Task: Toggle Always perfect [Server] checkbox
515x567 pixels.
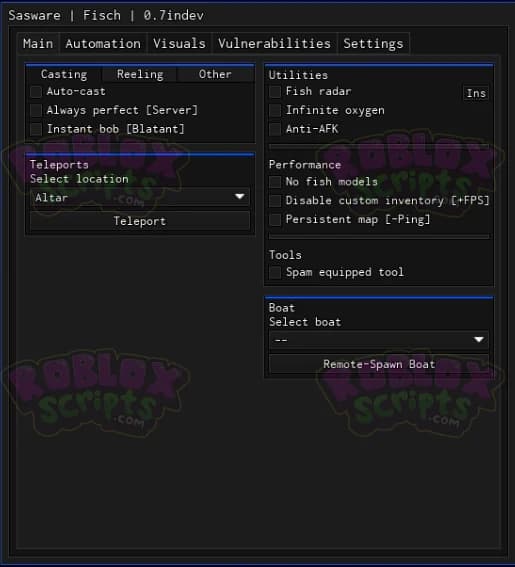Action: 36,110
